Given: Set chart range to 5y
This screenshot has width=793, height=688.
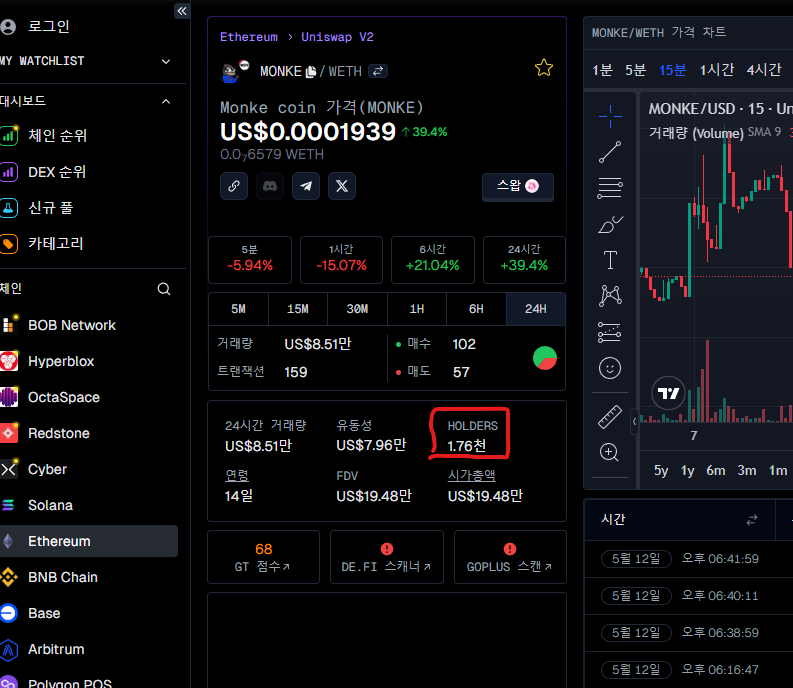Looking at the screenshot, I should (660, 471).
